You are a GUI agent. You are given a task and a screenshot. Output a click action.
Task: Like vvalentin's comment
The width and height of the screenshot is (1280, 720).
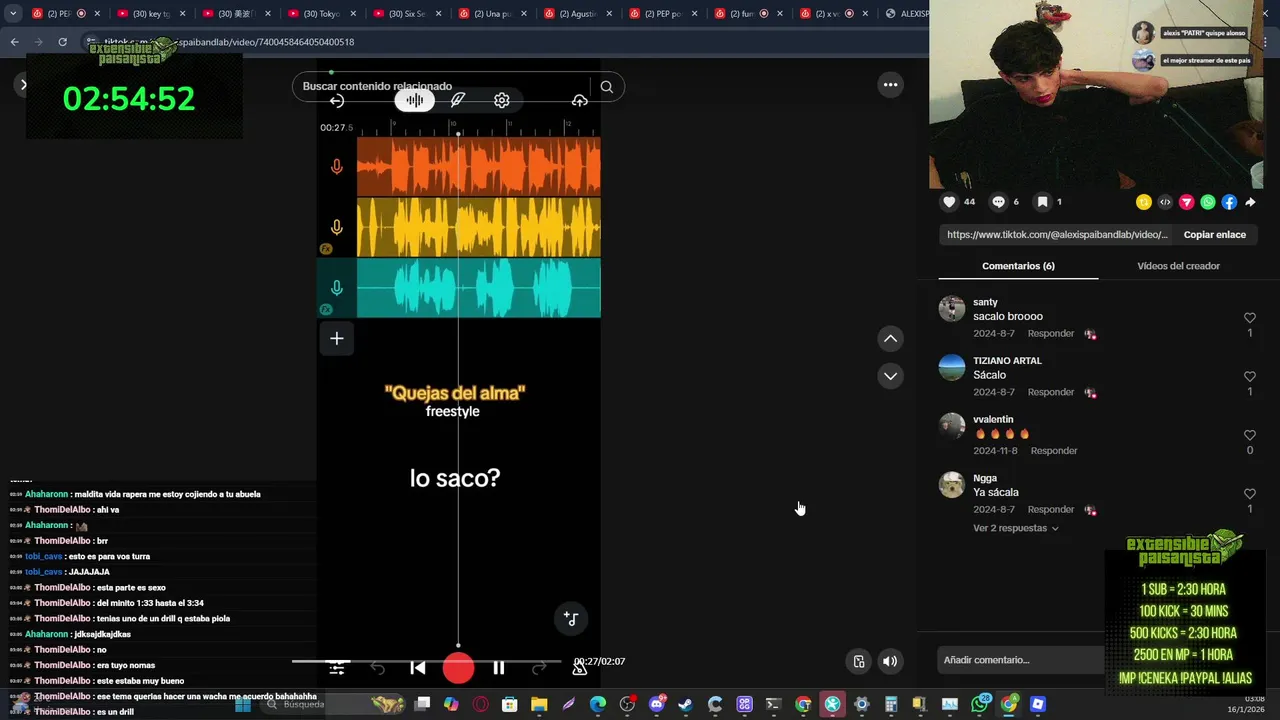(x=1250, y=435)
